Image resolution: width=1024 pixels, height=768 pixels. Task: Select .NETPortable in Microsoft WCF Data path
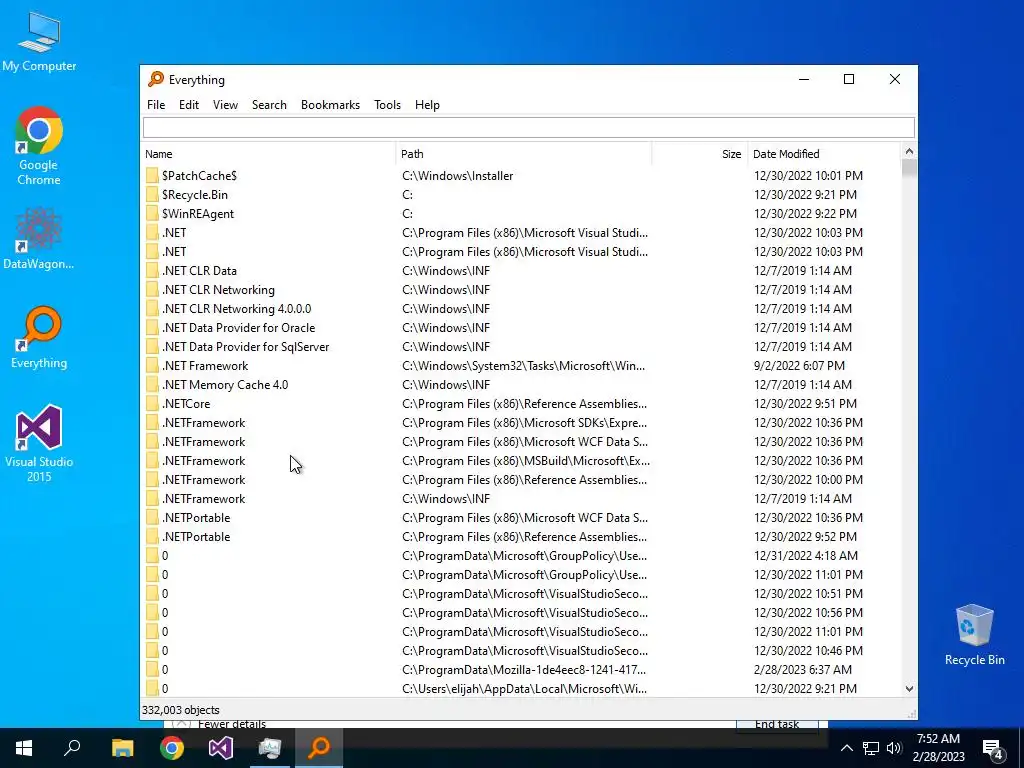point(196,518)
